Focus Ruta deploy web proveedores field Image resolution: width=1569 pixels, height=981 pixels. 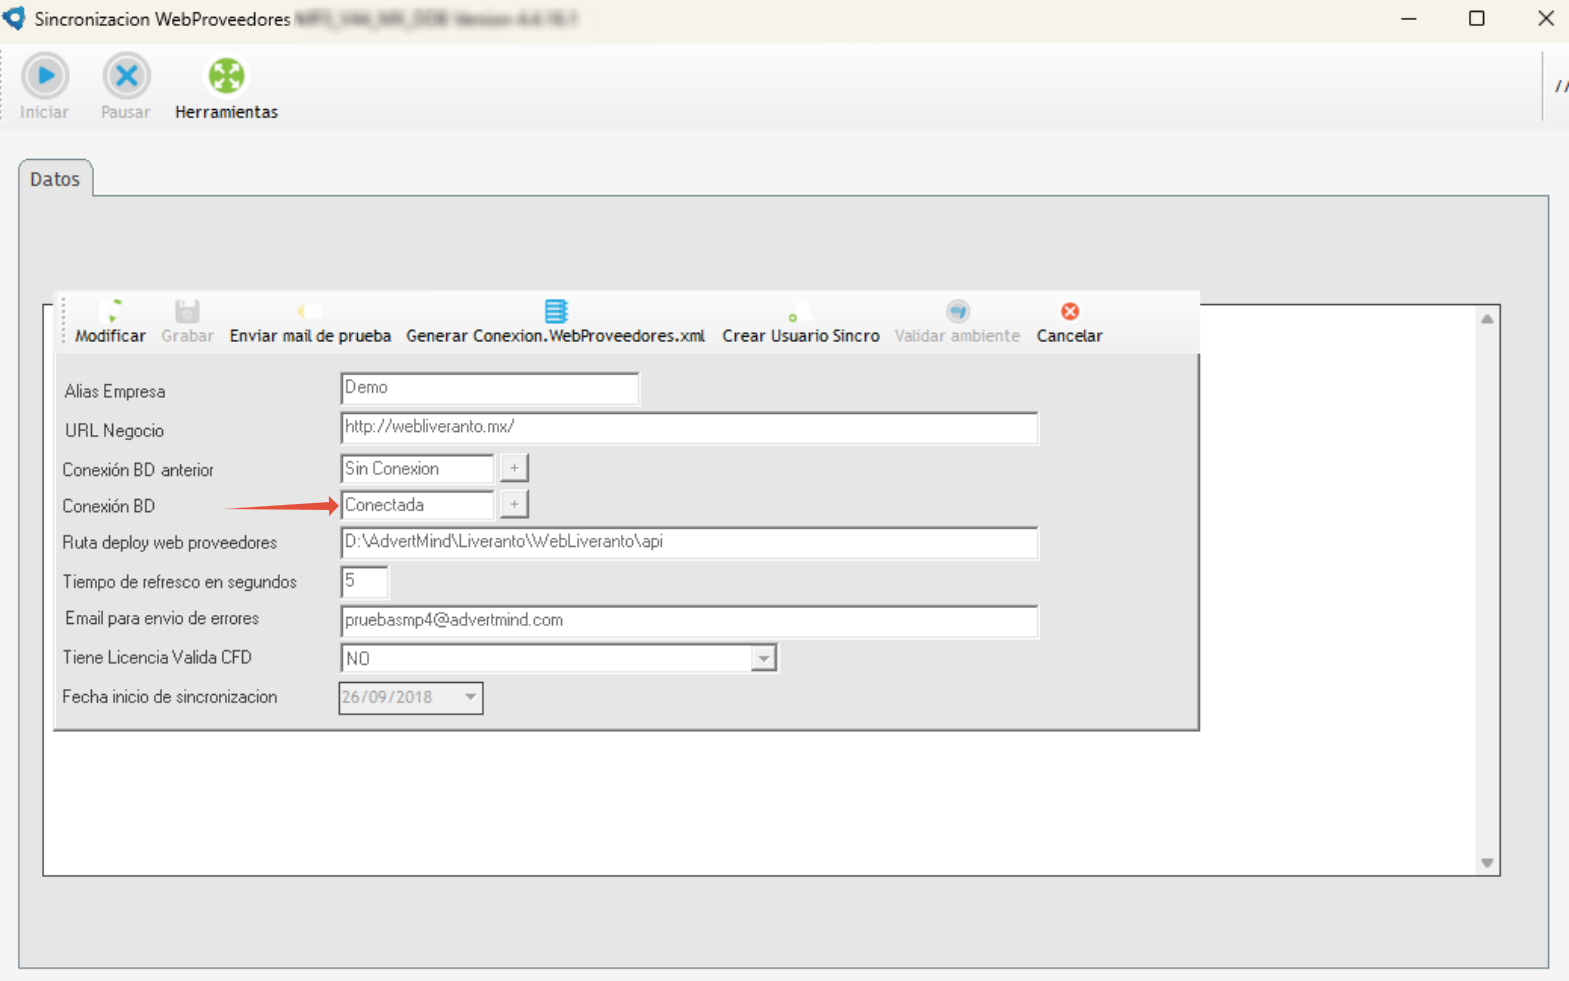(x=689, y=542)
